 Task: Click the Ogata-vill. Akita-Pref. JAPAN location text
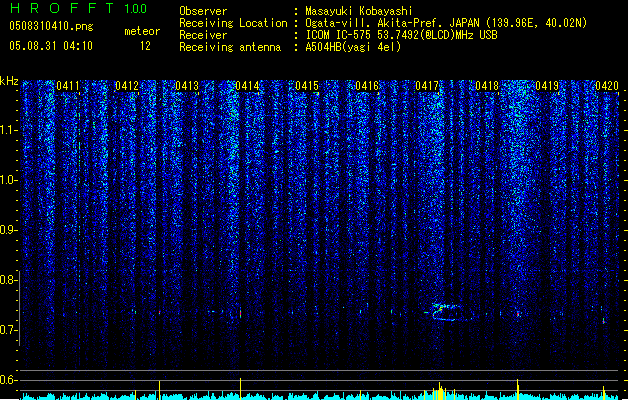tap(446, 23)
